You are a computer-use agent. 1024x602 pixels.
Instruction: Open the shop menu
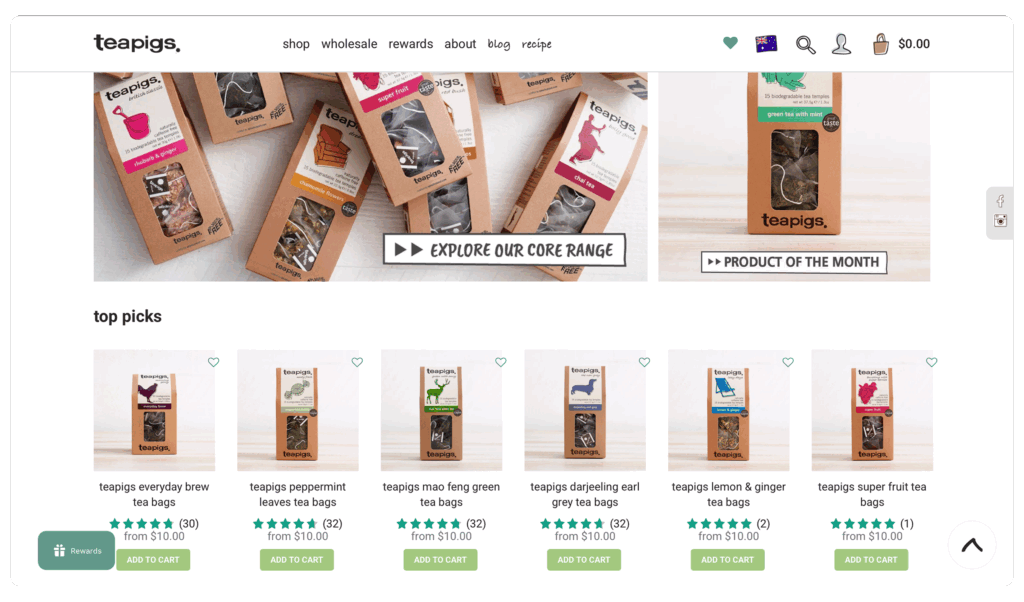tap(296, 44)
